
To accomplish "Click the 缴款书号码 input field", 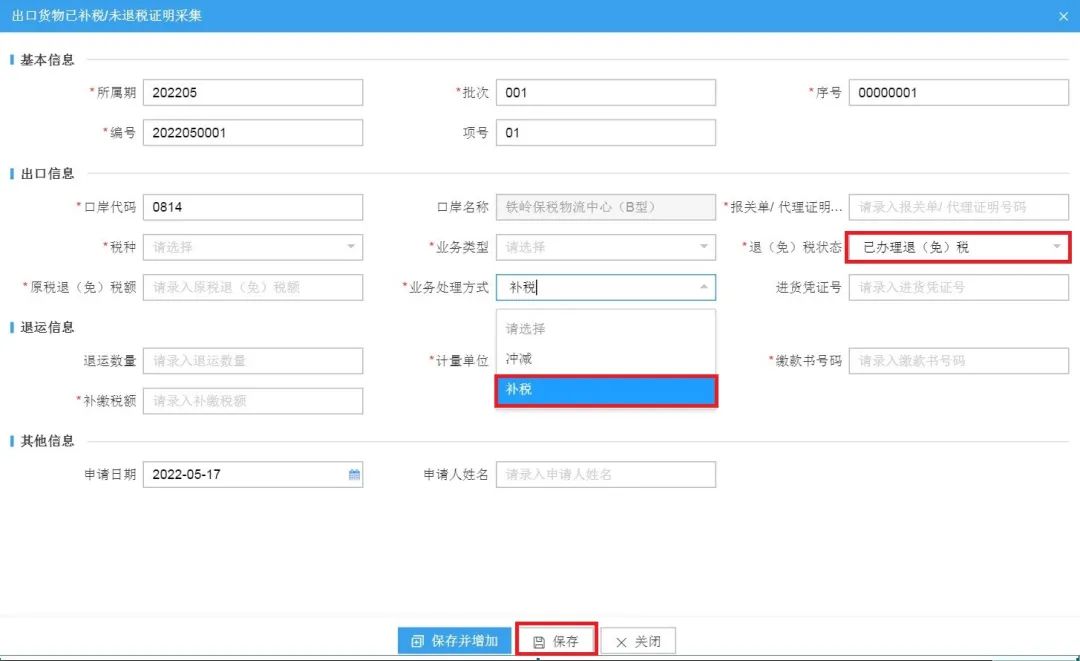I will (x=958, y=361).
